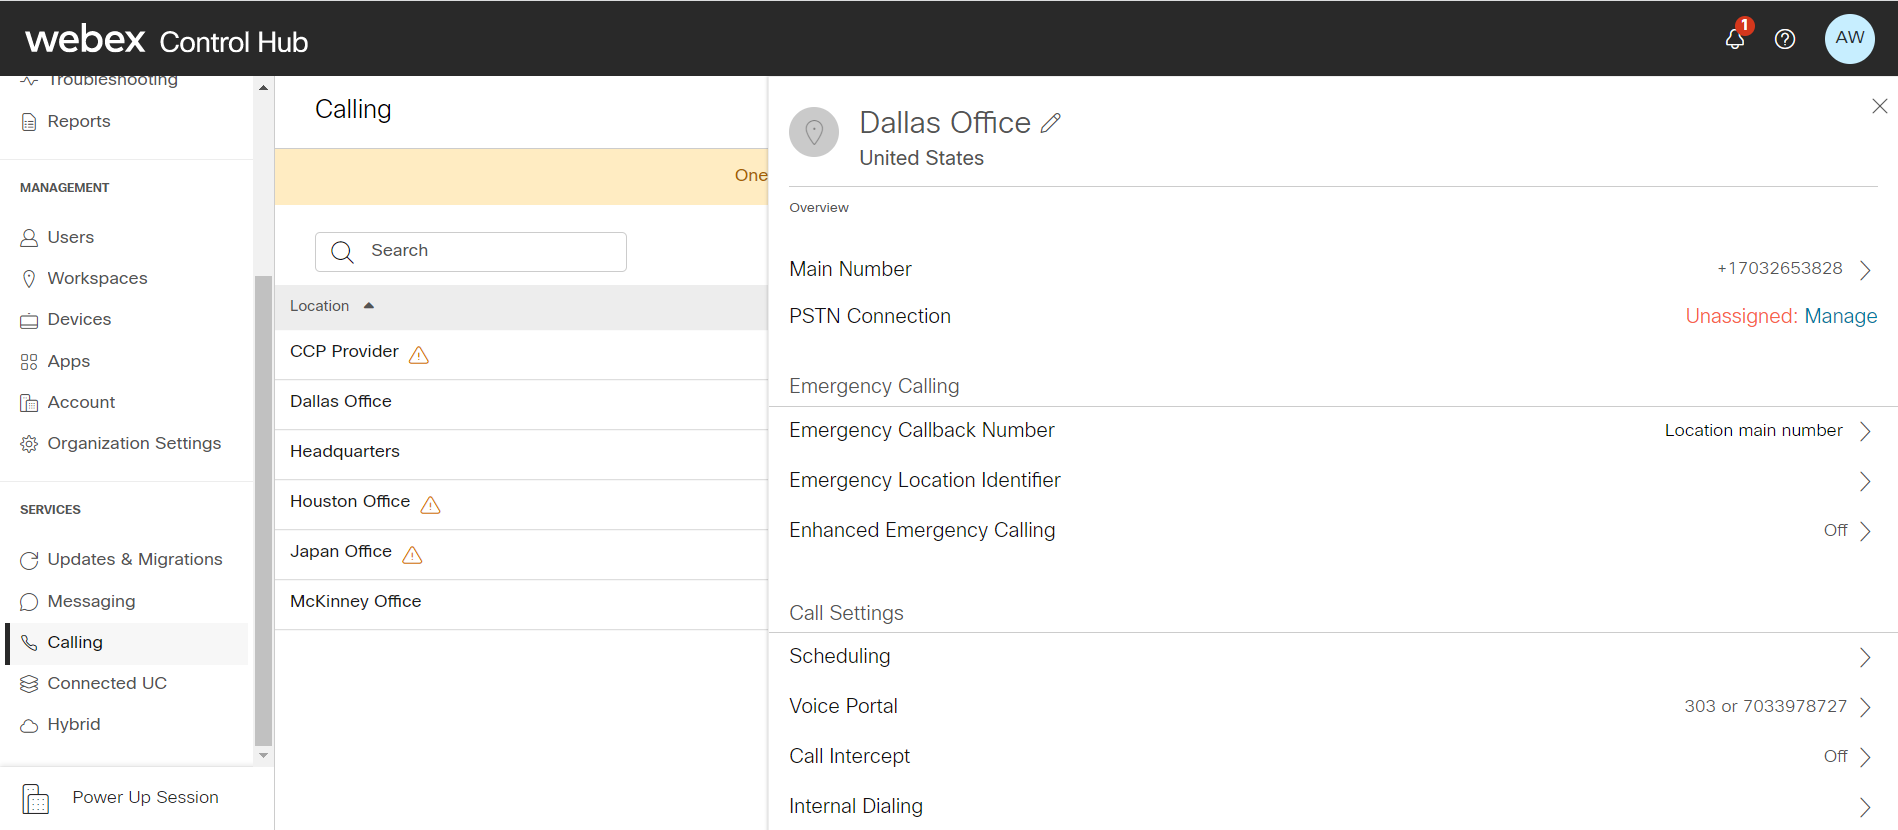1898x830 pixels.
Task: Select the Dallas Office location row
Action: point(521,405)
